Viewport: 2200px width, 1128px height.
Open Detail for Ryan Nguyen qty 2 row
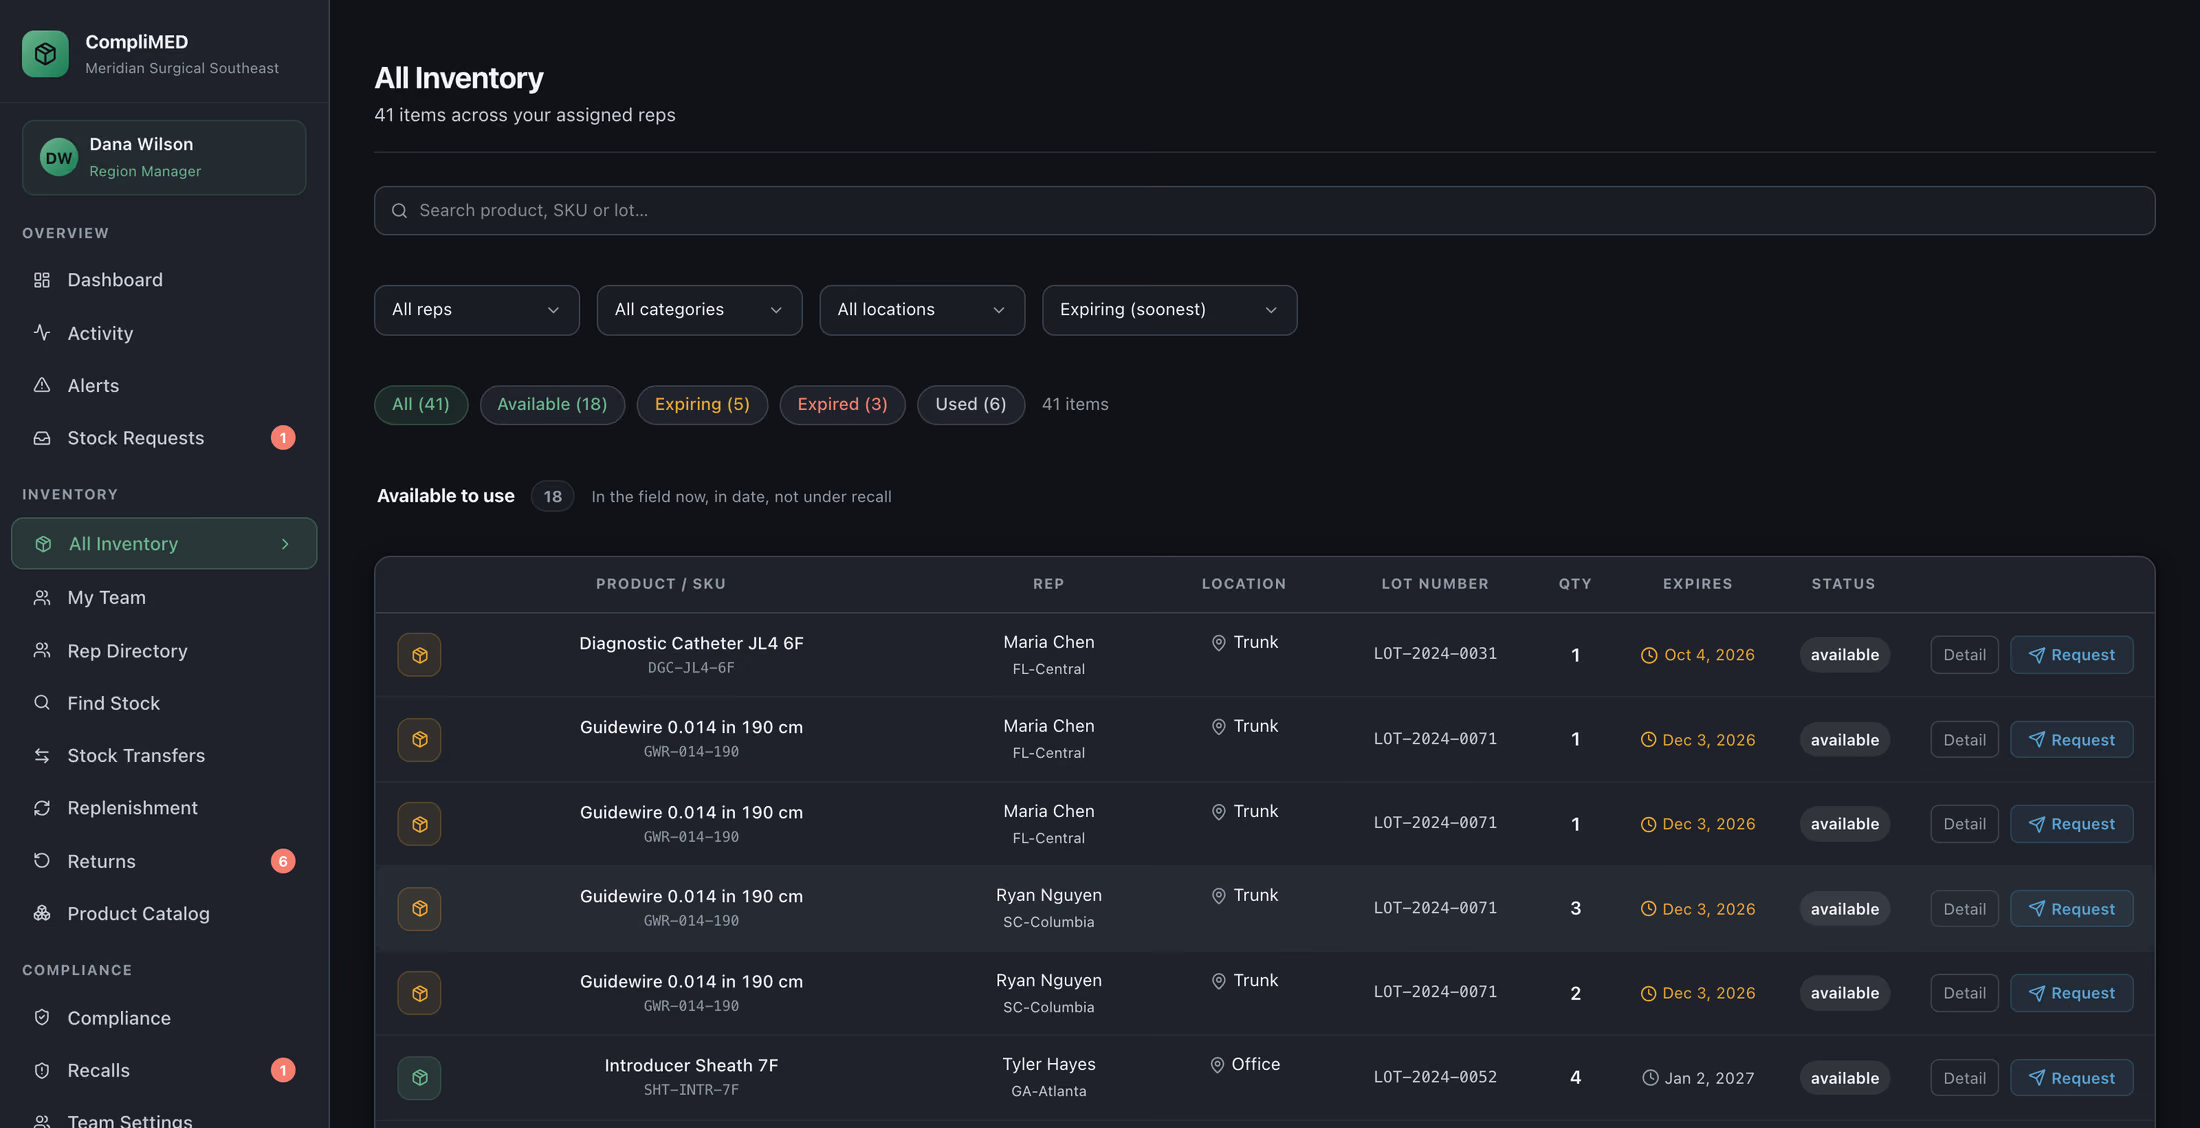coord(1964,993)
